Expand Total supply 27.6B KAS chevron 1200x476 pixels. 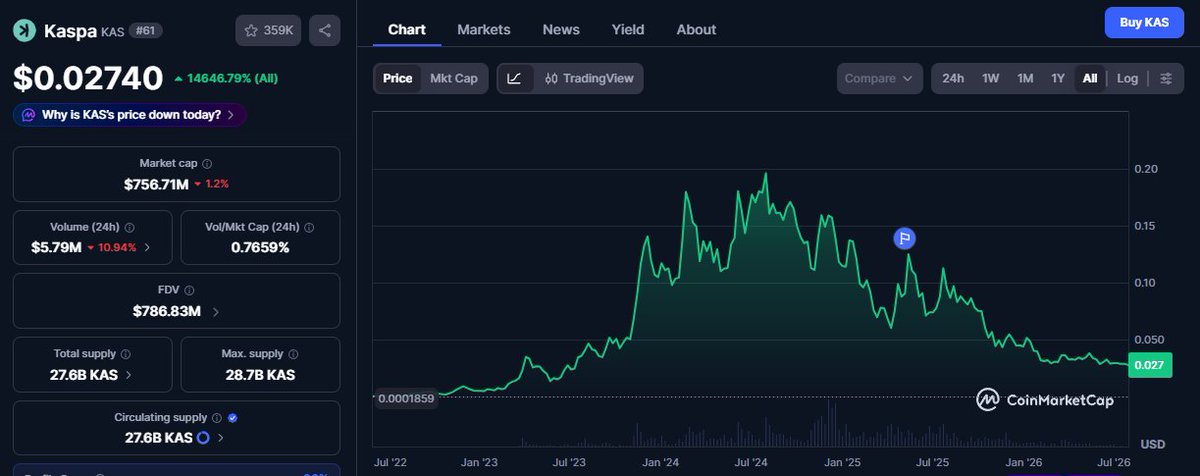[x=127, y=375]
